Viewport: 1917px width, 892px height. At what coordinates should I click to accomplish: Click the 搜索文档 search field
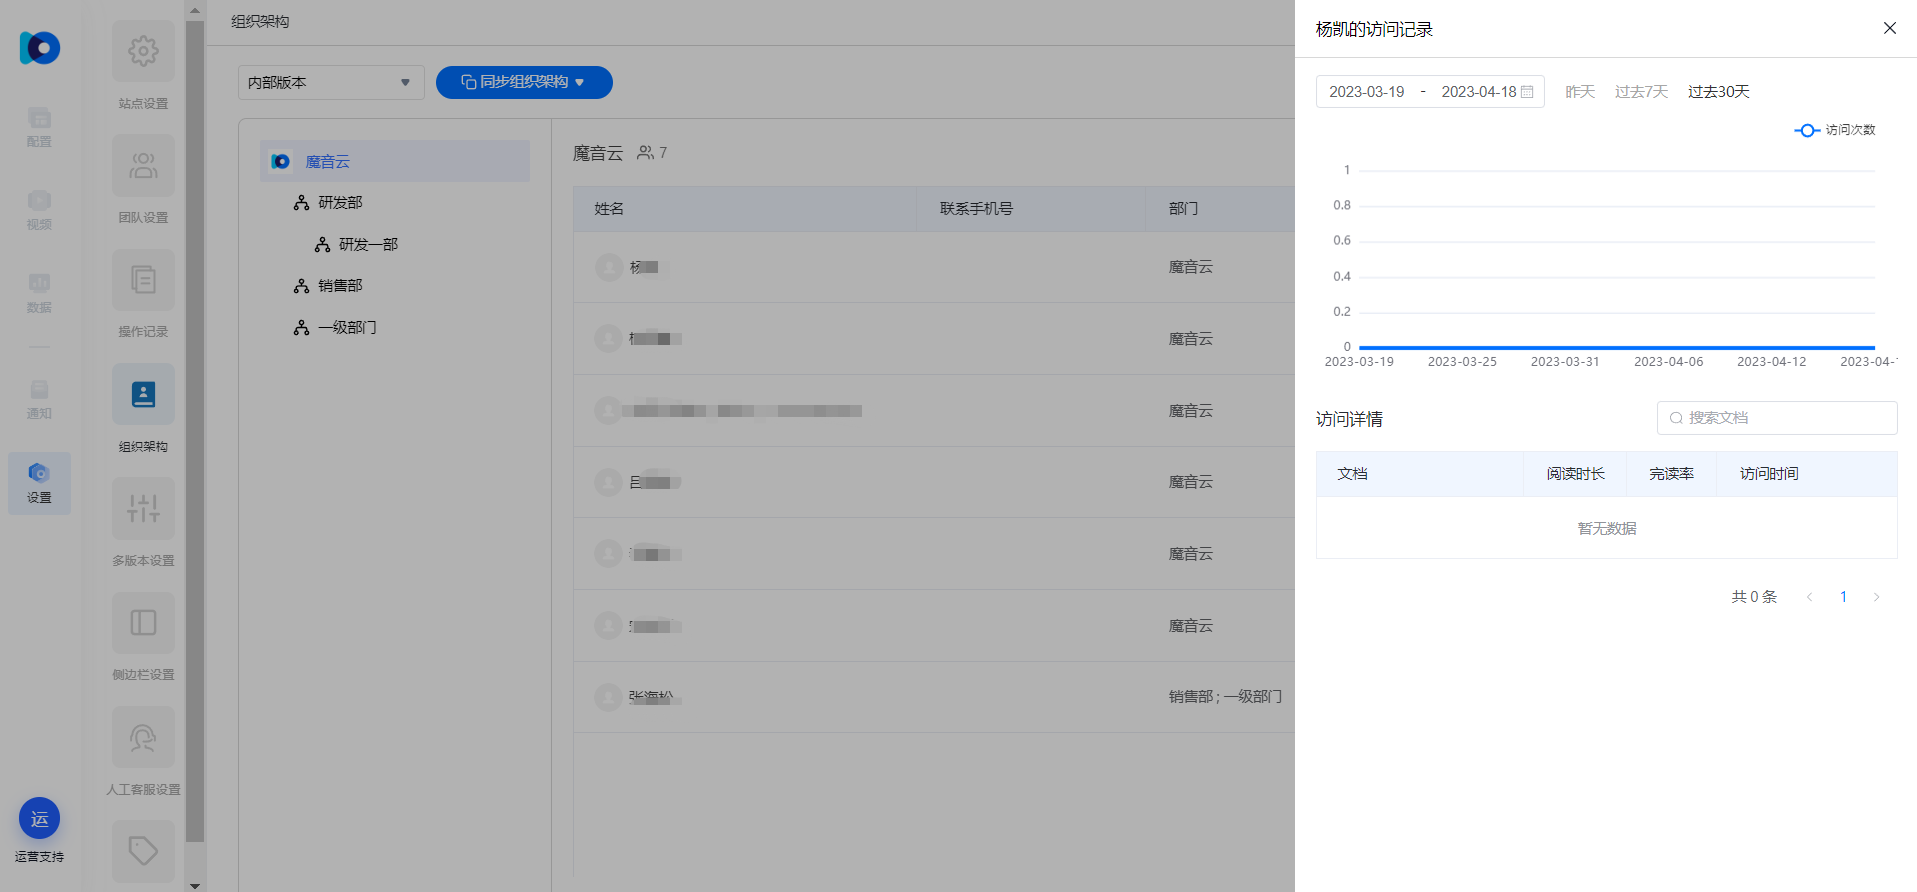click(1777, 418)
